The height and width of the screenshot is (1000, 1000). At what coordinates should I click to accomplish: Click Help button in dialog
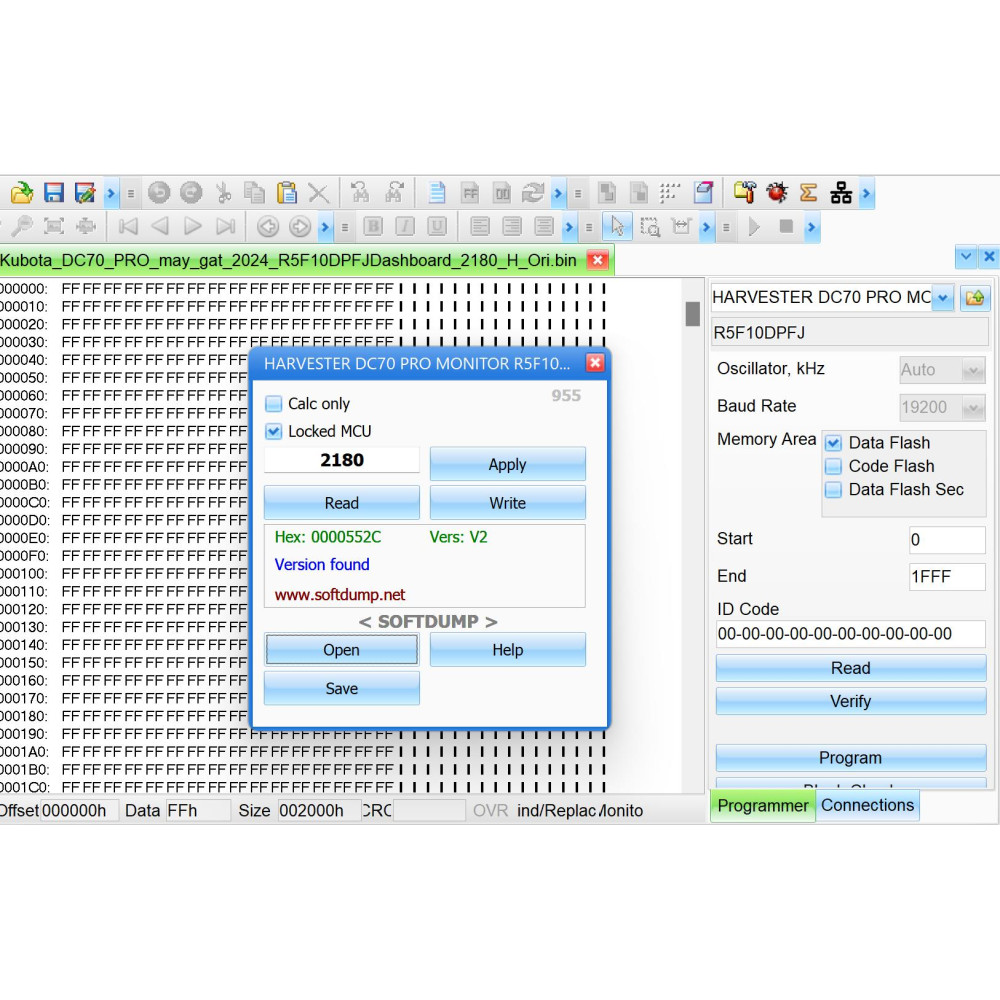(508, 650)
